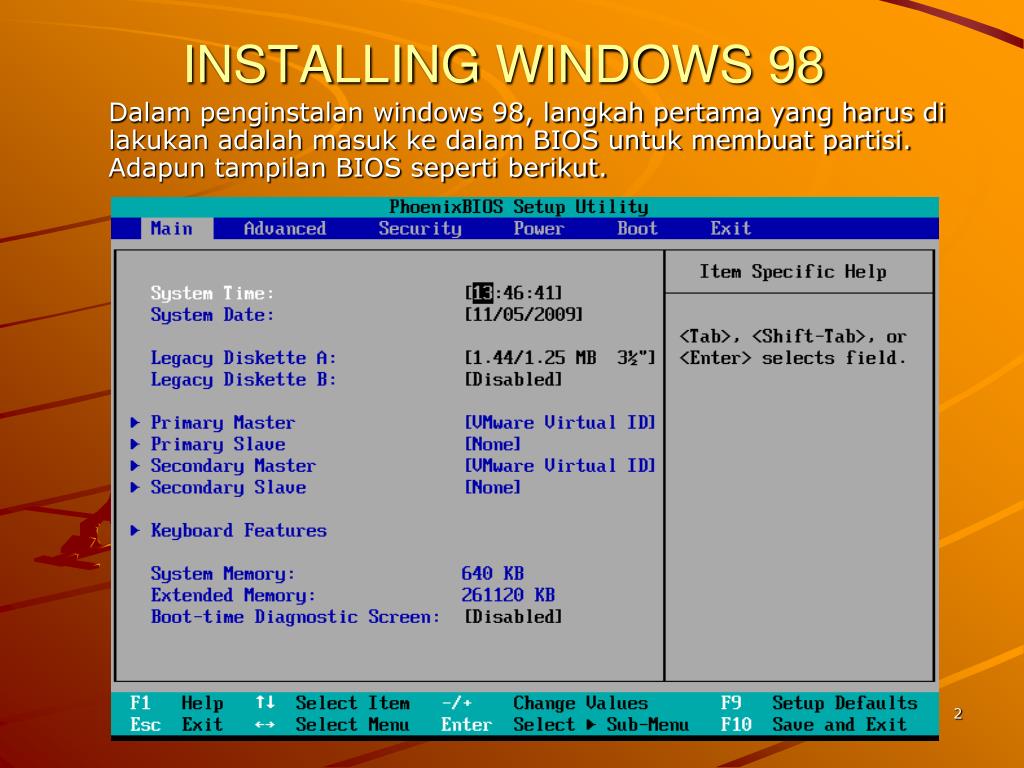
Task: Select the highlighted hour field 13
Action: (483, 293)
